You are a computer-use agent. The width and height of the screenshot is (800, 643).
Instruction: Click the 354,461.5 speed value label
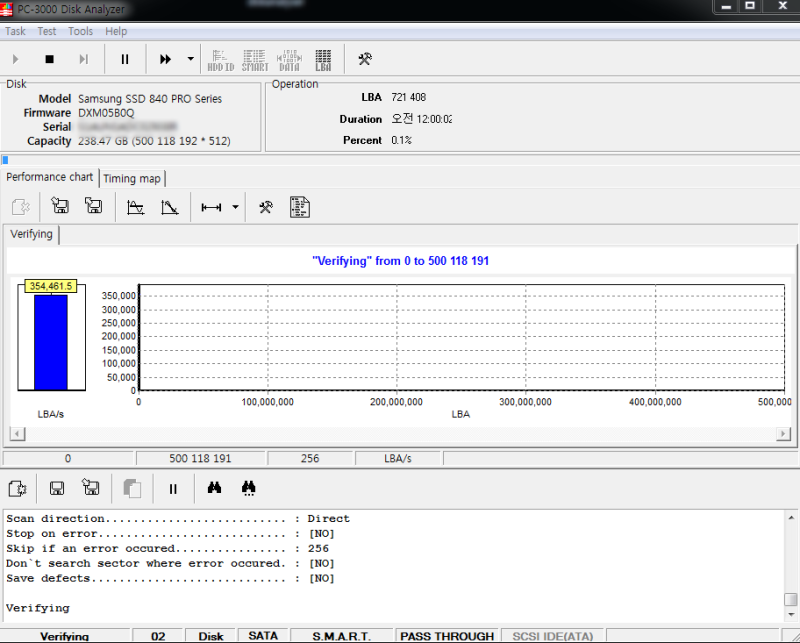pyautogui.click(x=51, y=286)
